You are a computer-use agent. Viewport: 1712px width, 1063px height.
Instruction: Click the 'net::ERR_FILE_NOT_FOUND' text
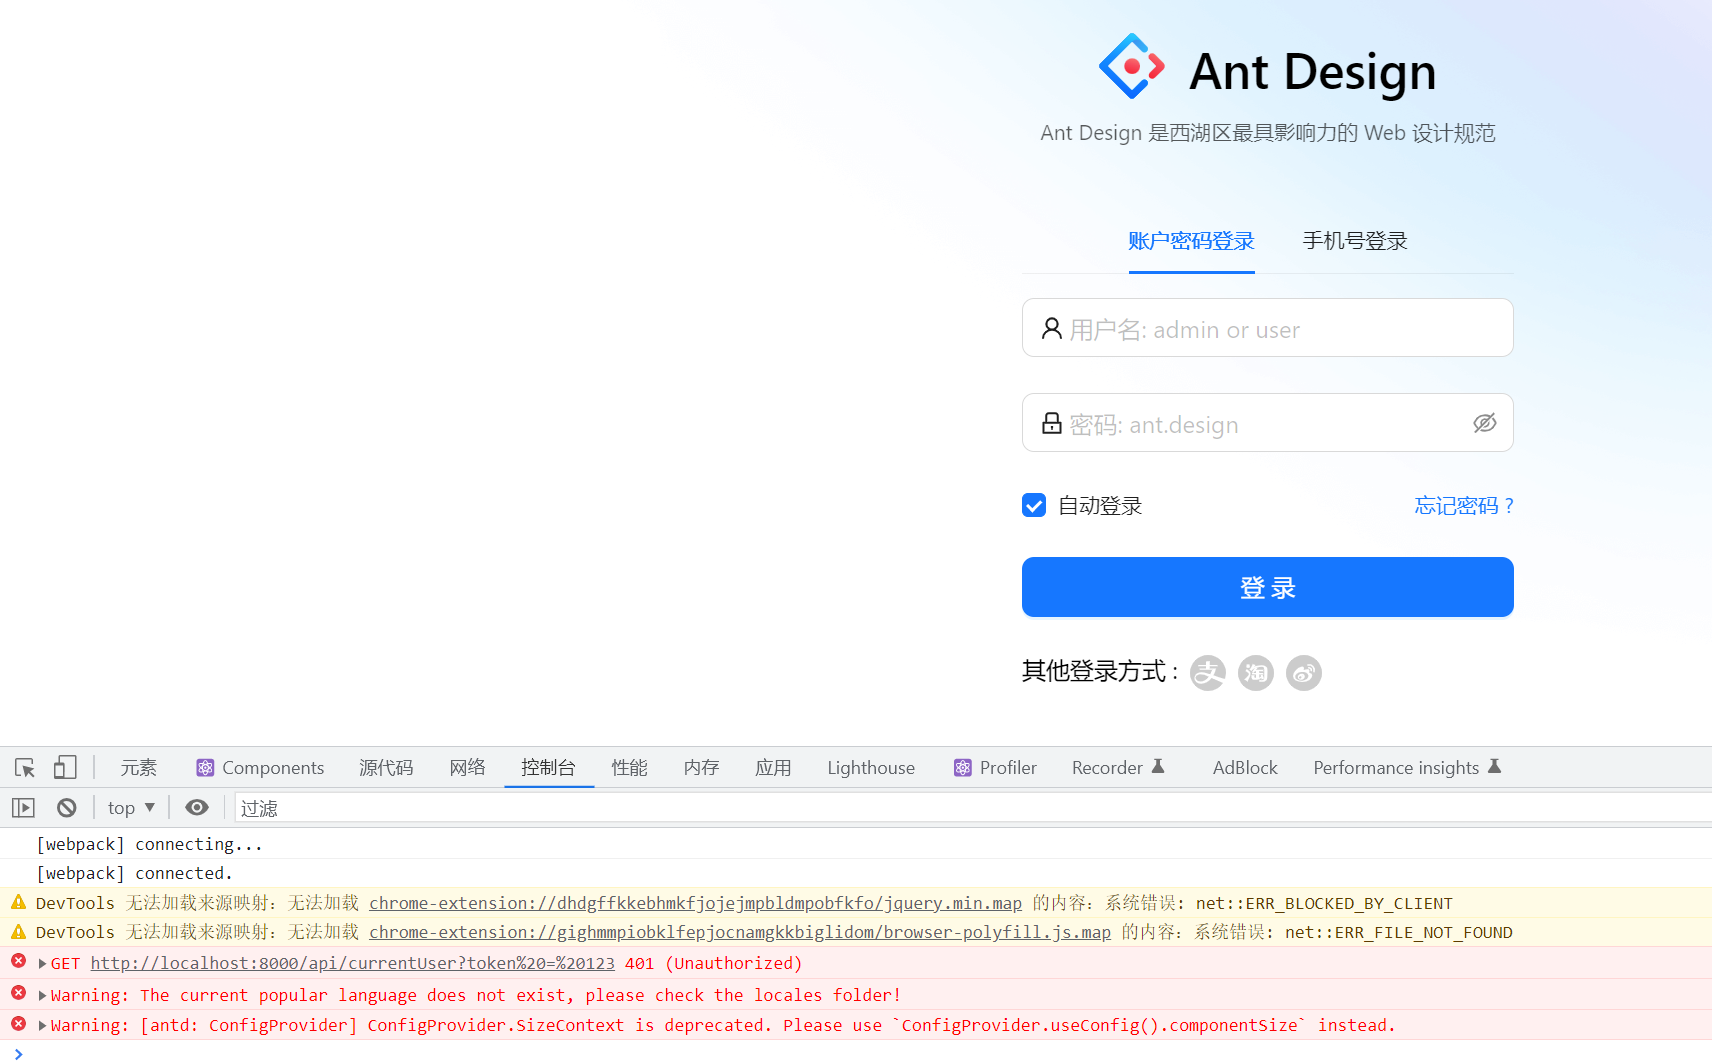(1398, 932)
